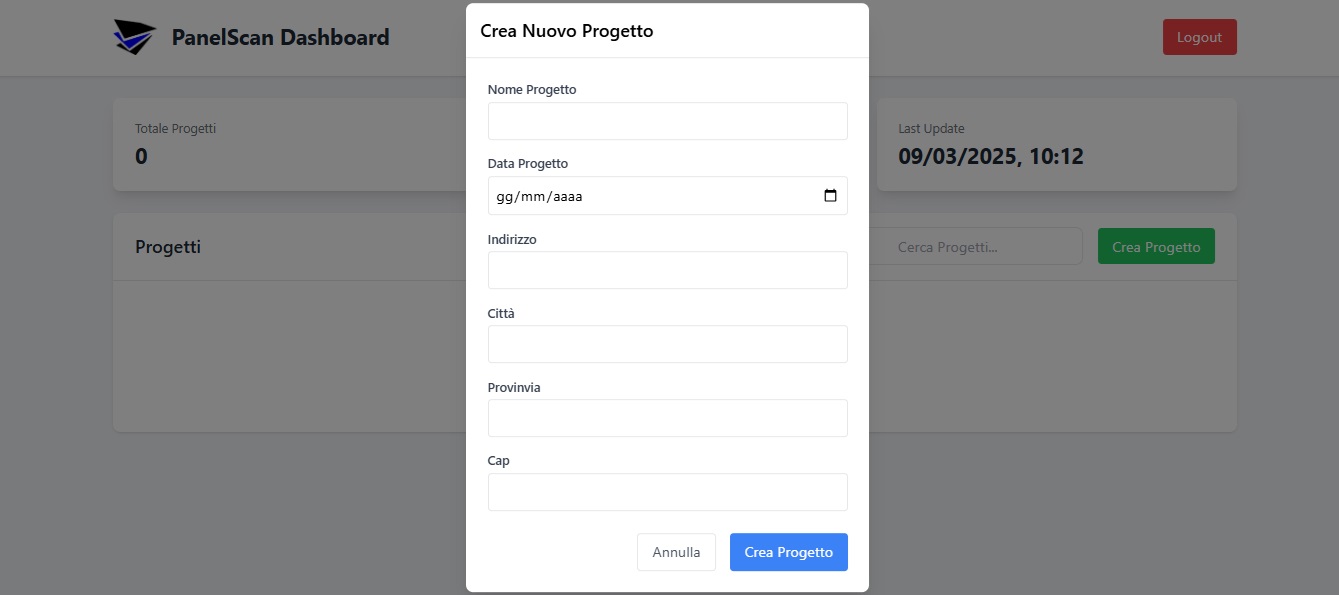Select the day 'gg' date segment

[505, 197]
